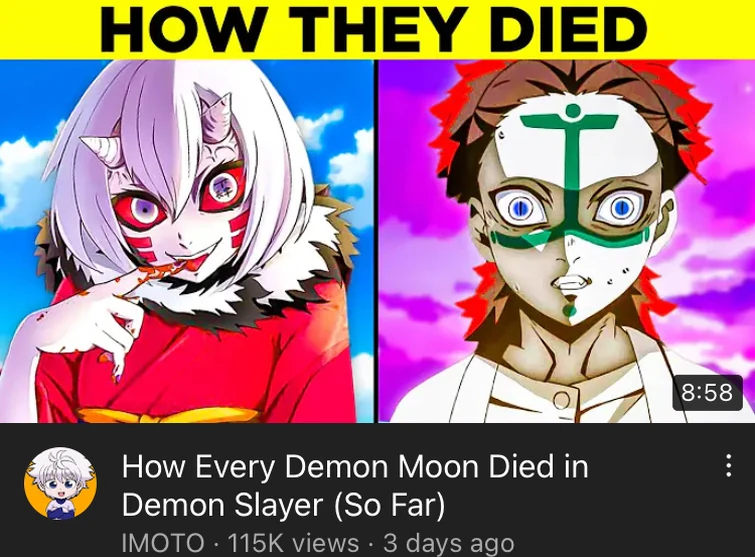Screen dimensions: 755x557
Task: Visit the IMOTO channel name link
Action: pos(163,543)
